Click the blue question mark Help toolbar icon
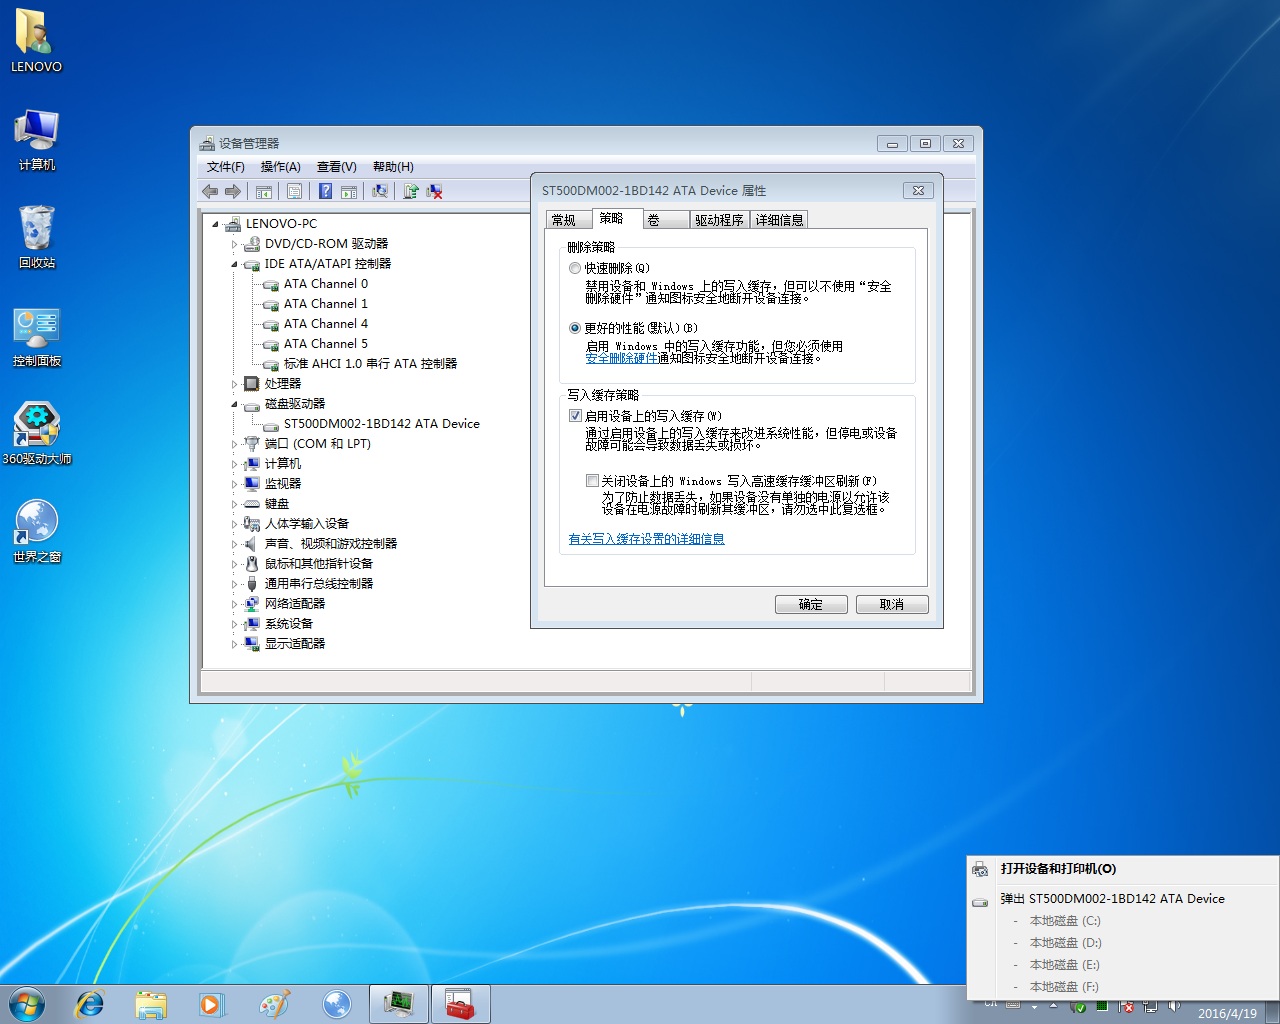 point(325,191)
